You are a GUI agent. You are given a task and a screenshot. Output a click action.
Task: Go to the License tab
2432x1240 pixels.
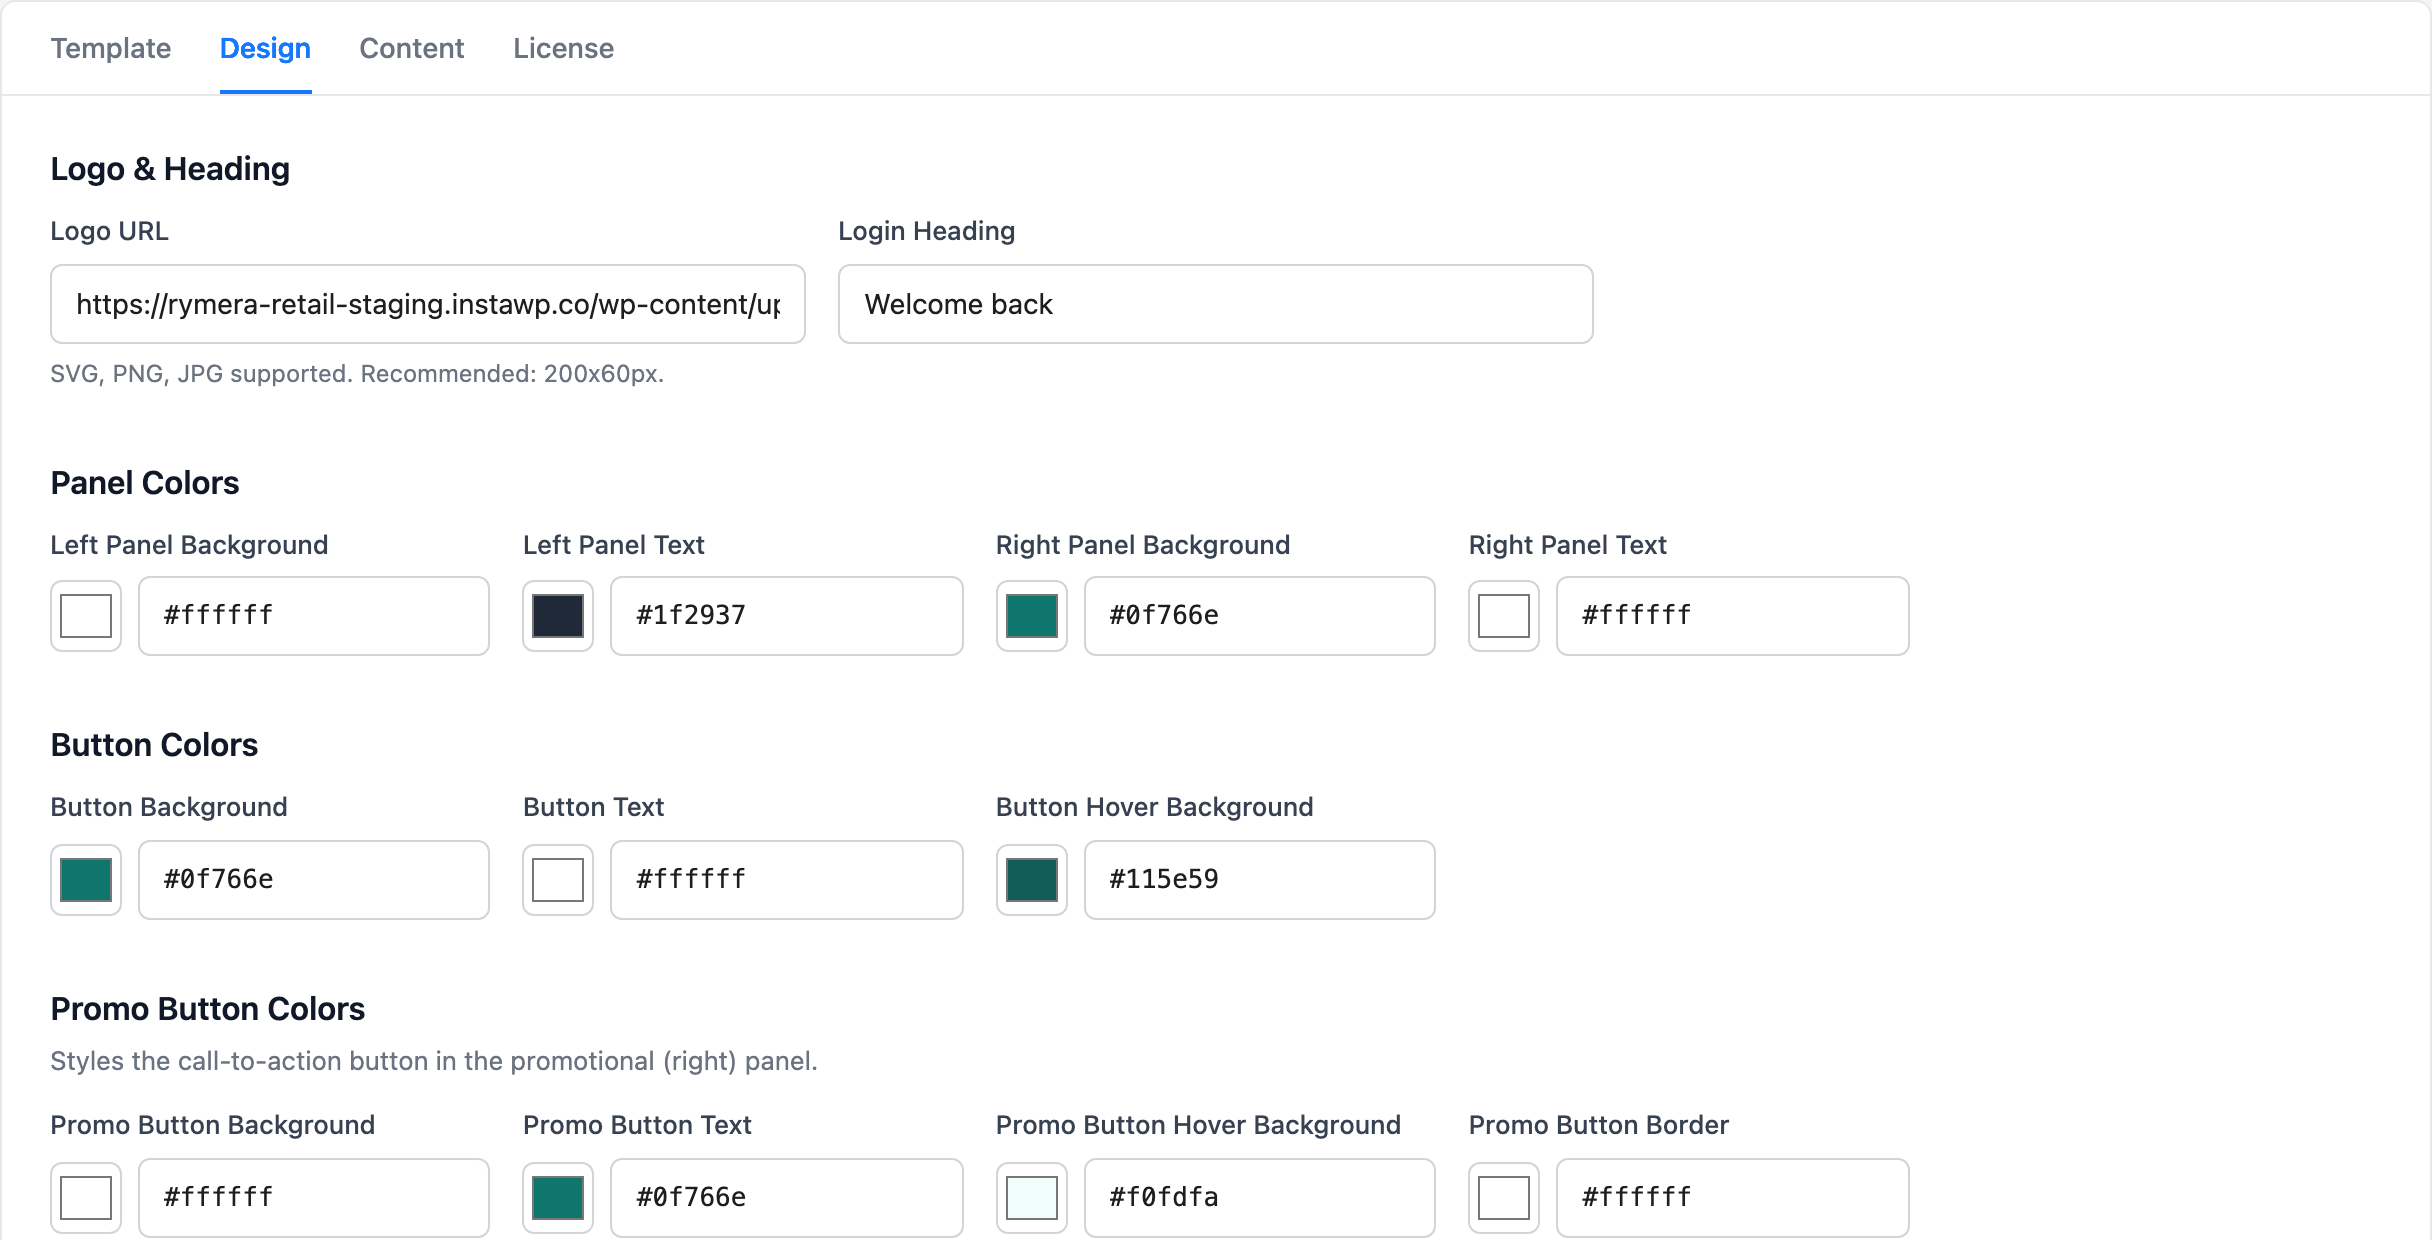(563, 48)
